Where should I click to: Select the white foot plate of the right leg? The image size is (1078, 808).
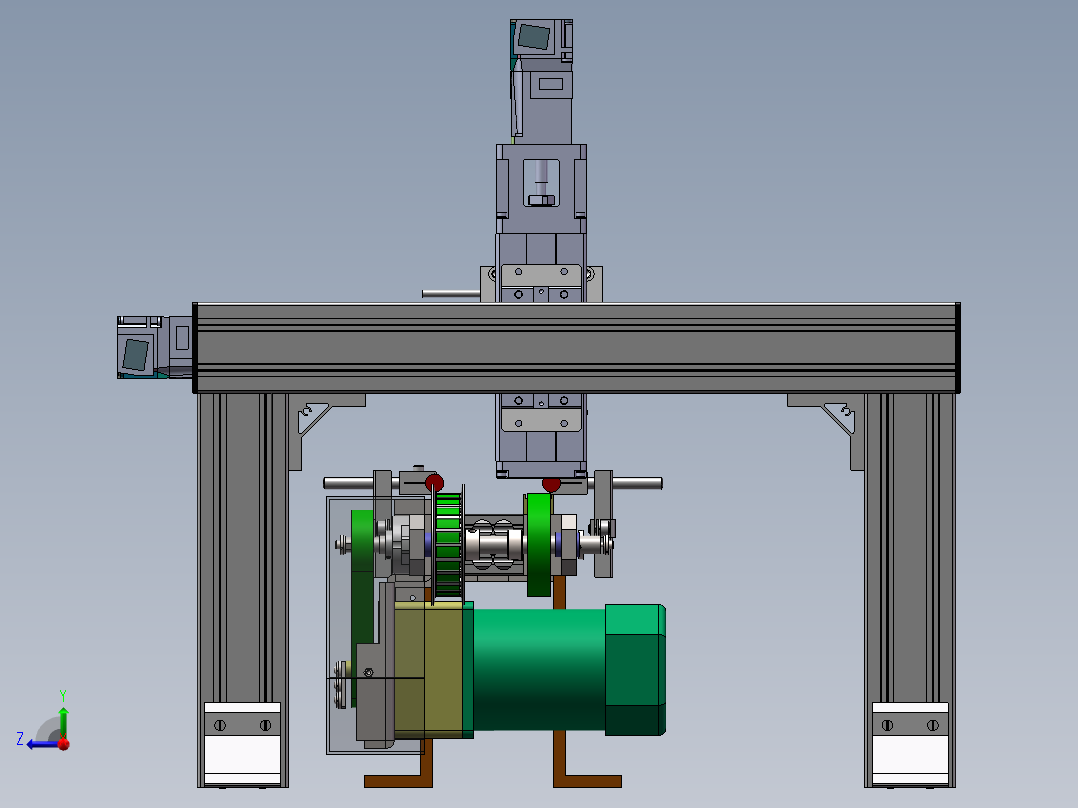tap(910, 745)
